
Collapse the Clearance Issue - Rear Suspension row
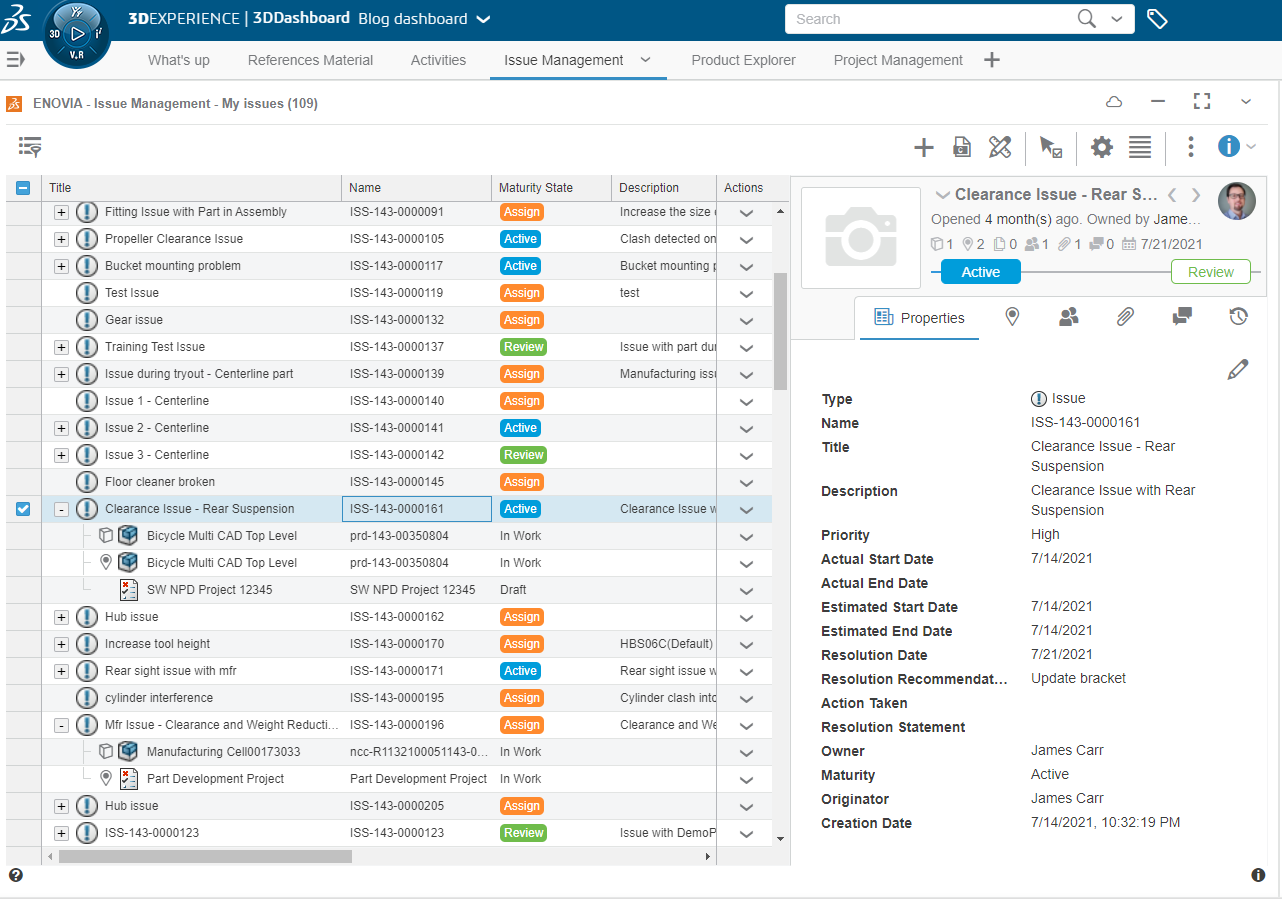click(x=61, y=509)
